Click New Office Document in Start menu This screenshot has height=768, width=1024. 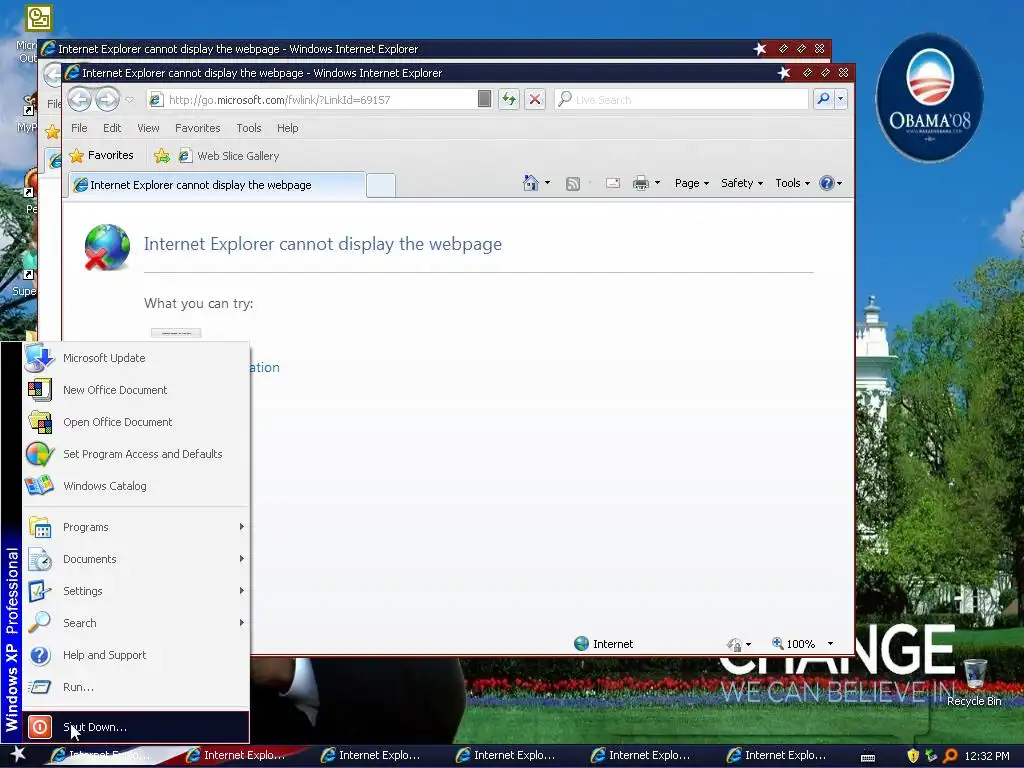coord(136,390)
